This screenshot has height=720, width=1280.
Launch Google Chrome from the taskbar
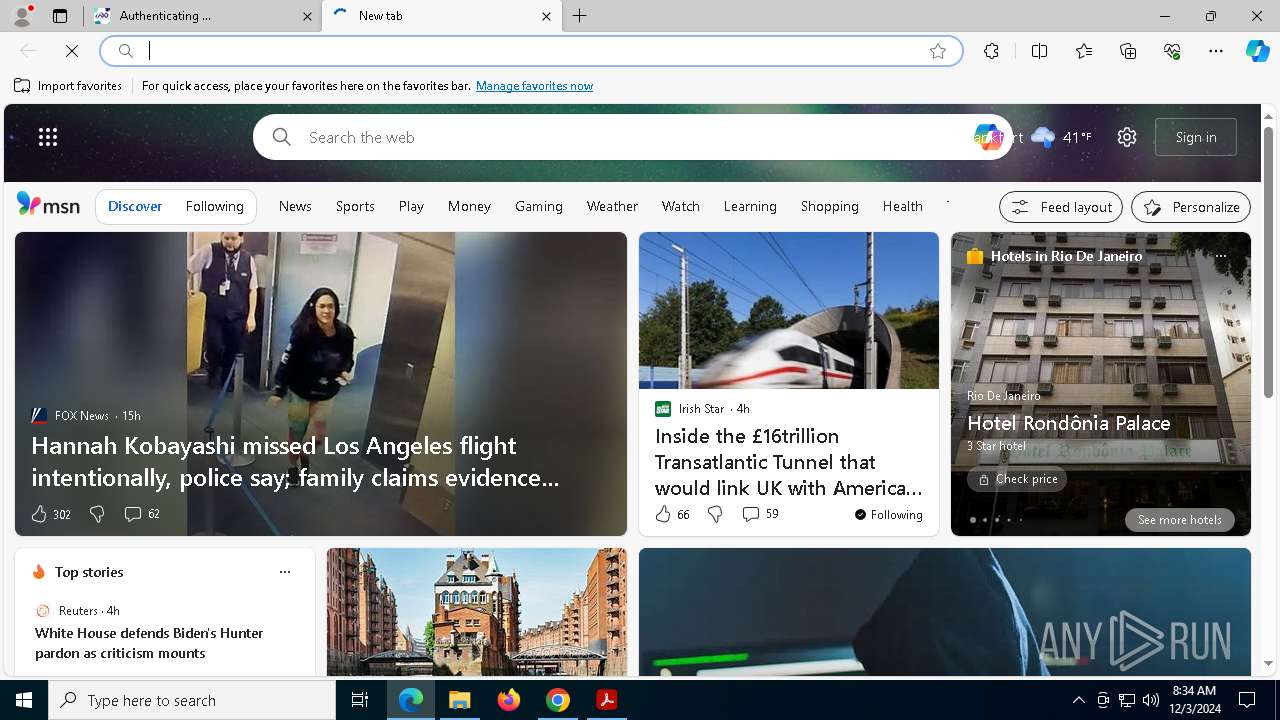click(x=558, y=700)
